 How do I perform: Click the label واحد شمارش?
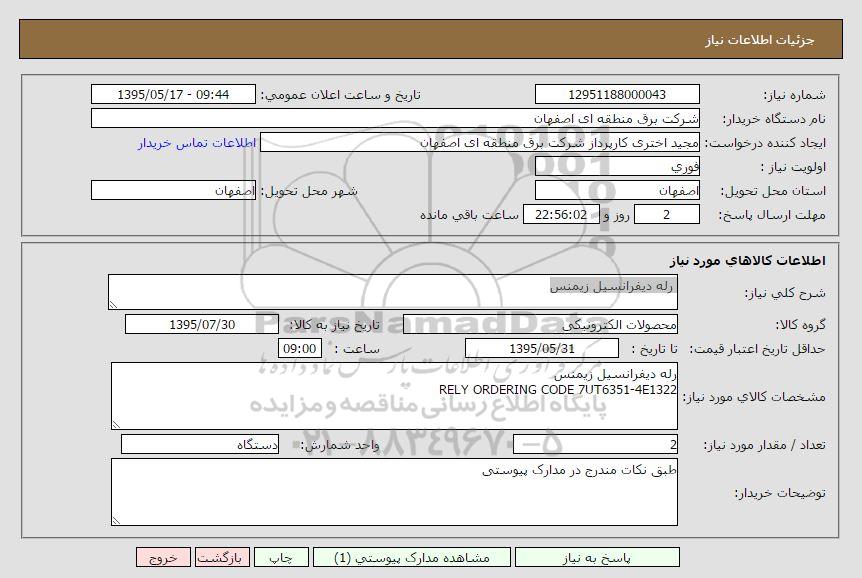point(341,445)
